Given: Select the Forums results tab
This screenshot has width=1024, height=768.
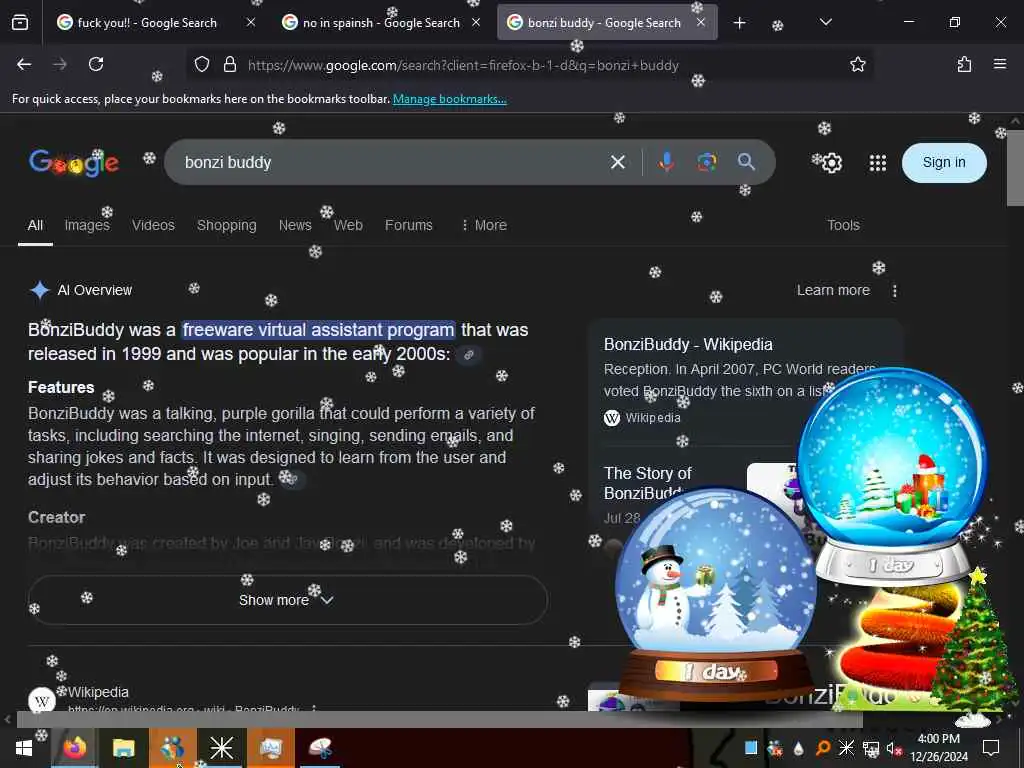Looking at the screenshot, I should 409,225.
